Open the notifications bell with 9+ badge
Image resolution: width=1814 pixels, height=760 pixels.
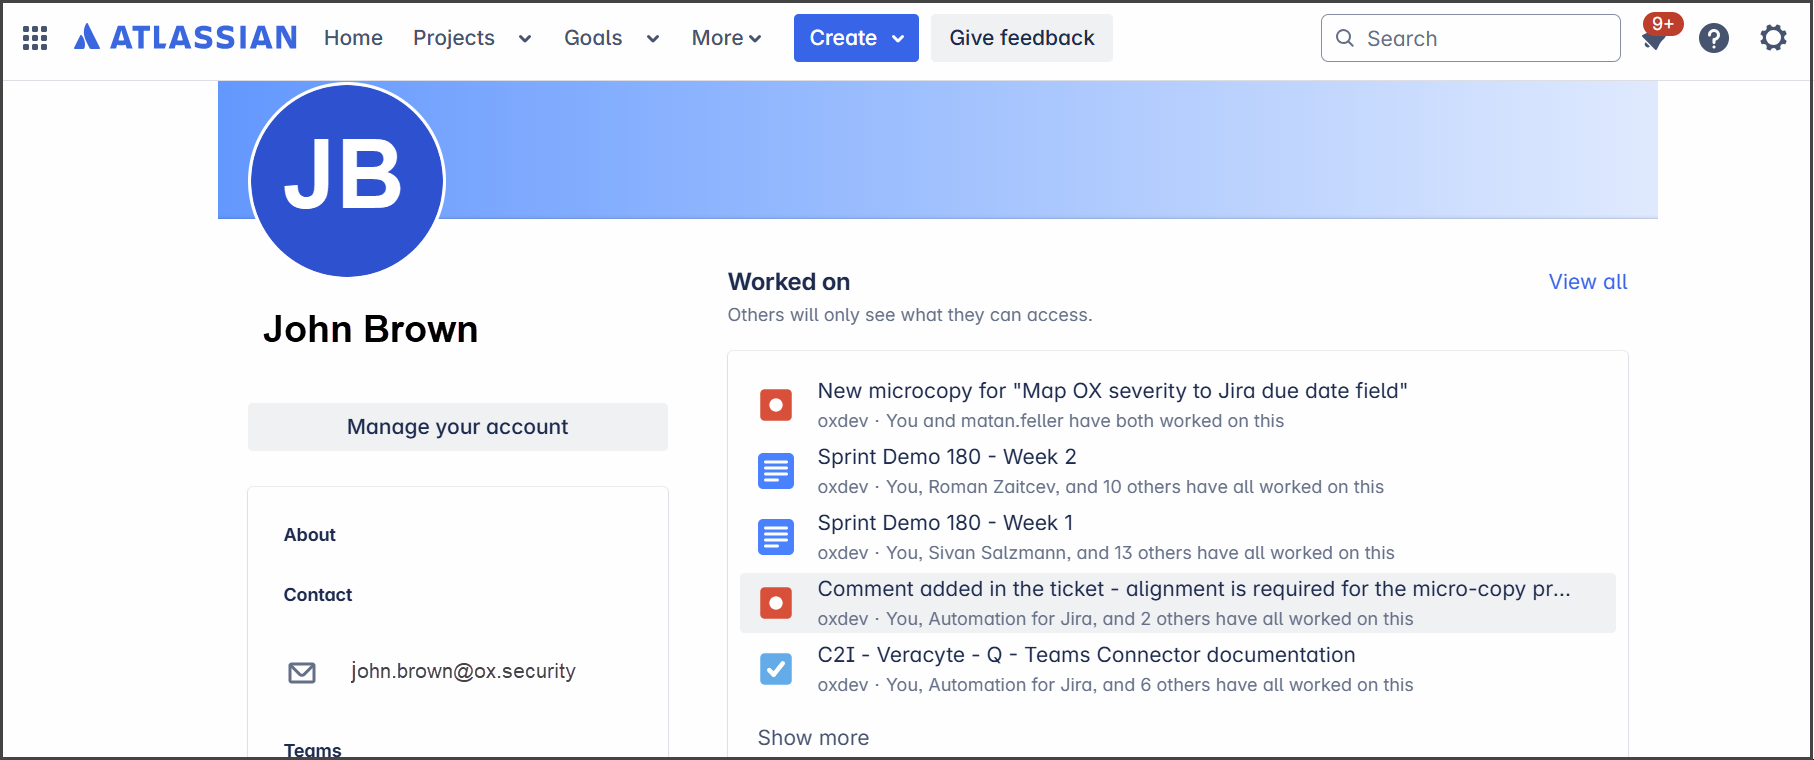pos(1654,39)
